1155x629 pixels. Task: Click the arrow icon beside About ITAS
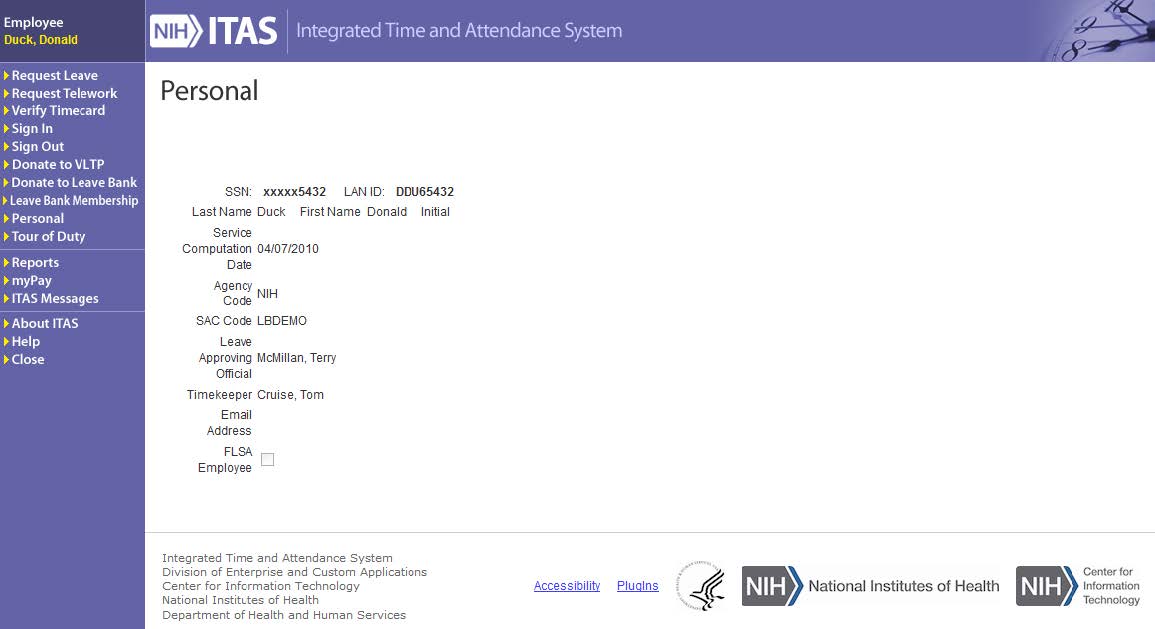(6, 323)
